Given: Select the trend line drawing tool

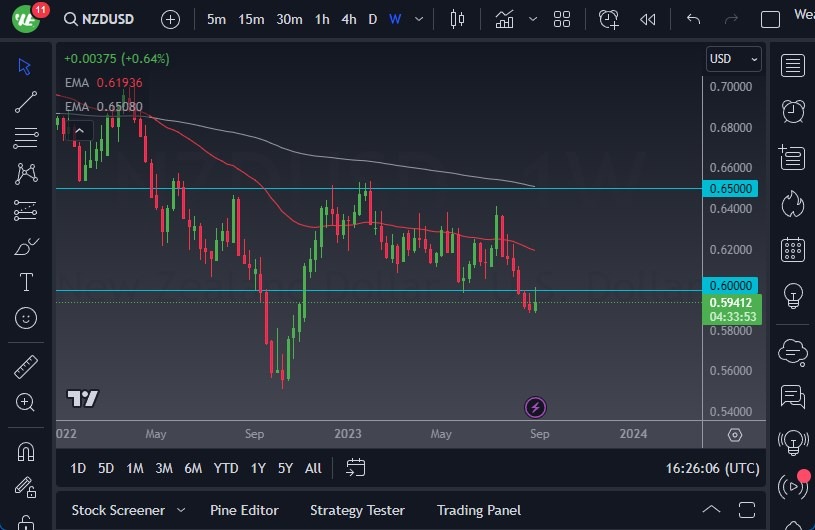Looking at the screenshot, I should pyautogui.click(x=26, y=101).
